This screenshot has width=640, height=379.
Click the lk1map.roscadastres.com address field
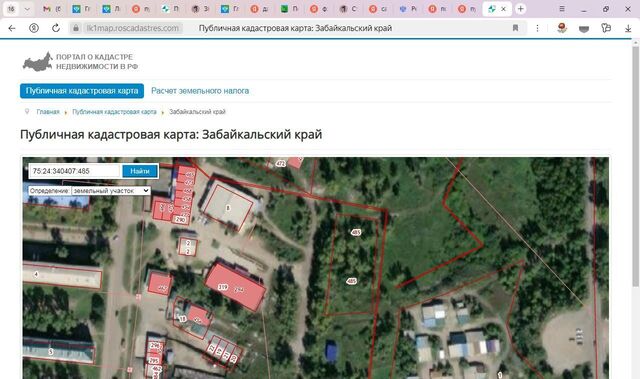pos(133,28)
